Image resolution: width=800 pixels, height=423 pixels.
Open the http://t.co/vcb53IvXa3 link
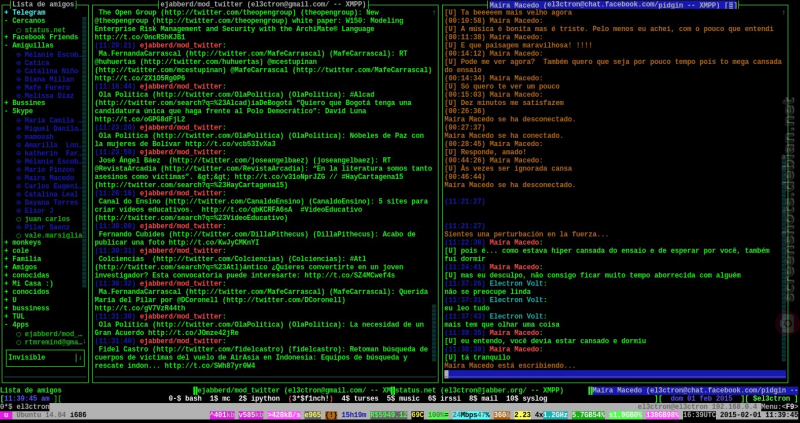click(230, 144)
